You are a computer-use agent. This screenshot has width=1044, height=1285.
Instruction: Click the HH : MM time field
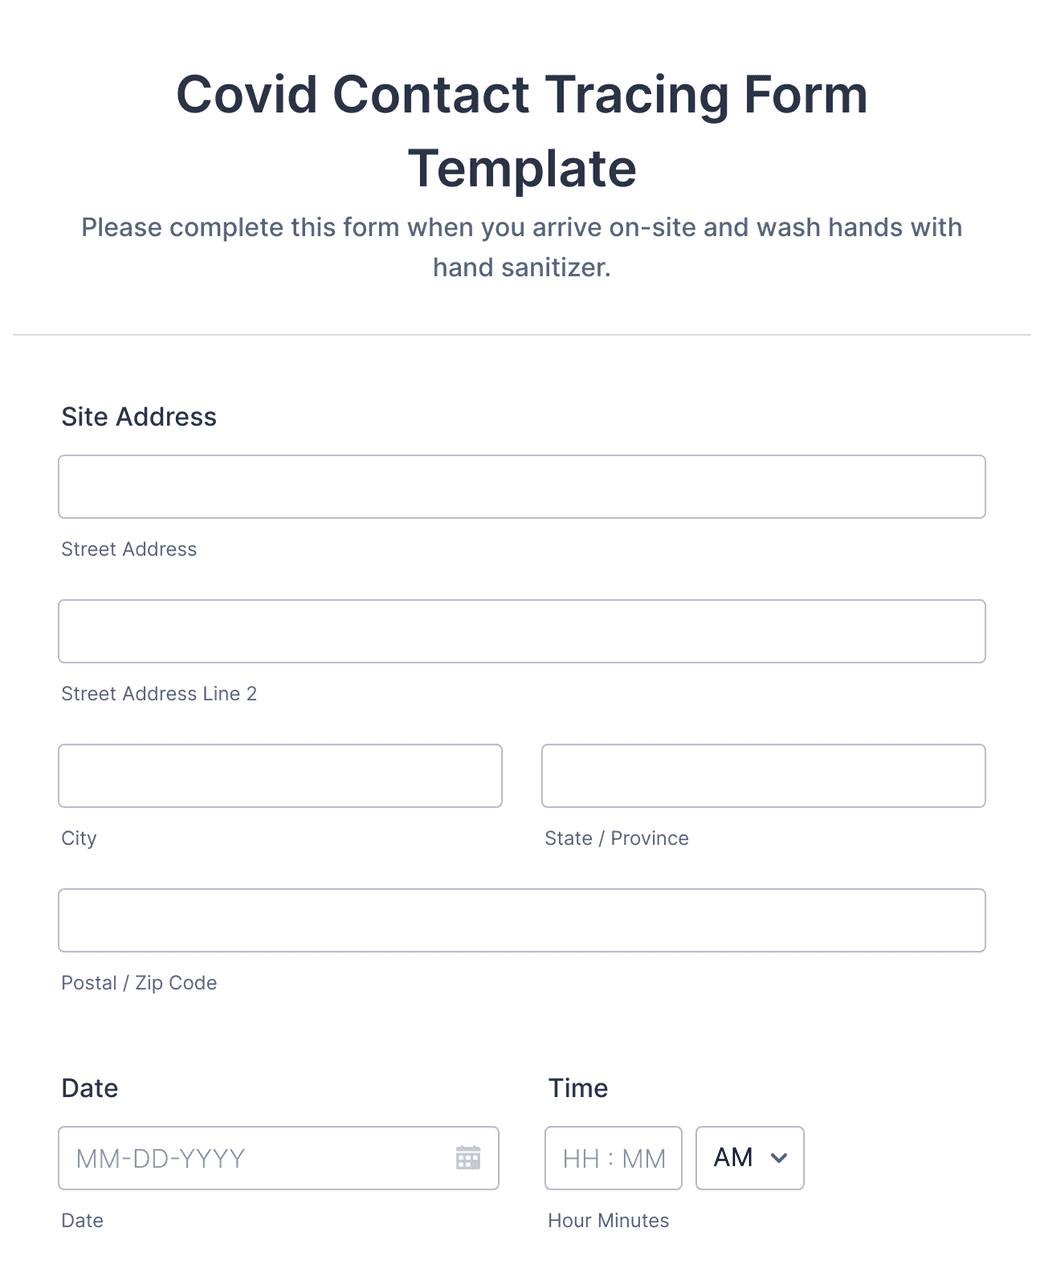pyautogui.click(x=613, y=1158)
